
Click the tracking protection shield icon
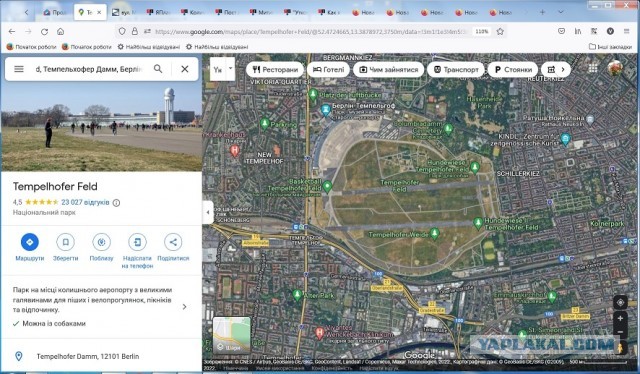122,31
